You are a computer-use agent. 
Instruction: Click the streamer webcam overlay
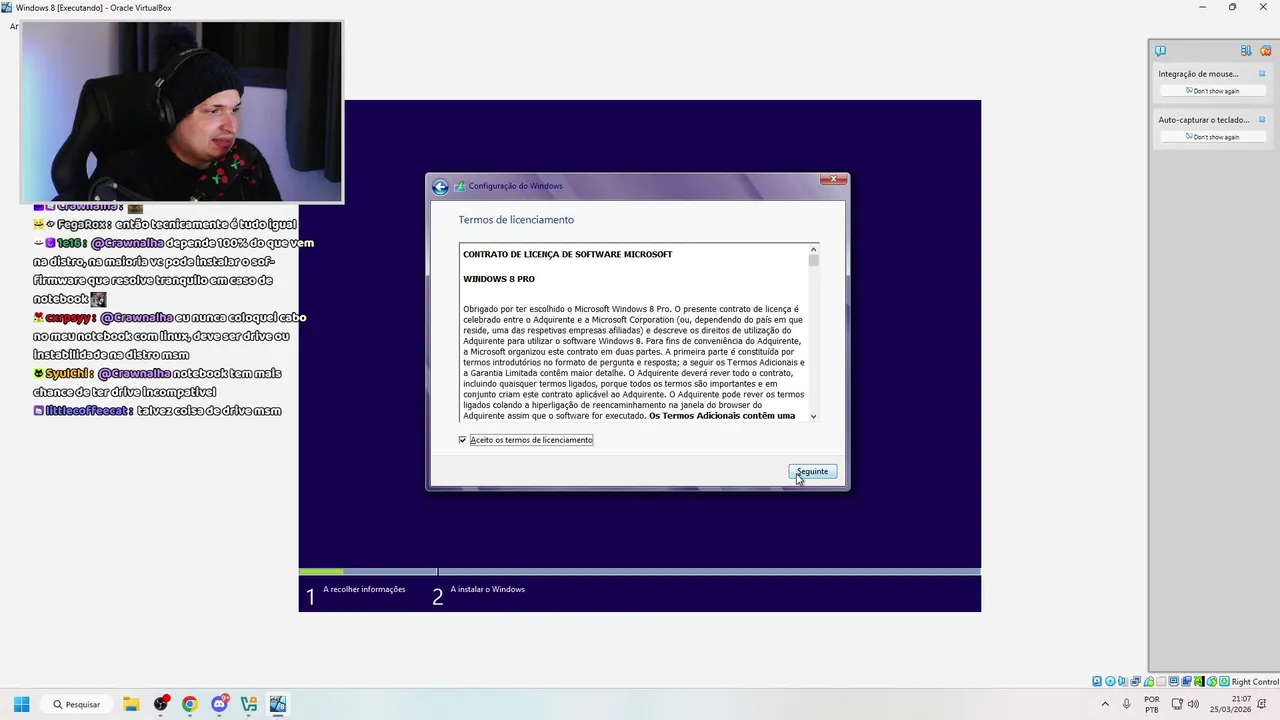(x=182, y=111)
